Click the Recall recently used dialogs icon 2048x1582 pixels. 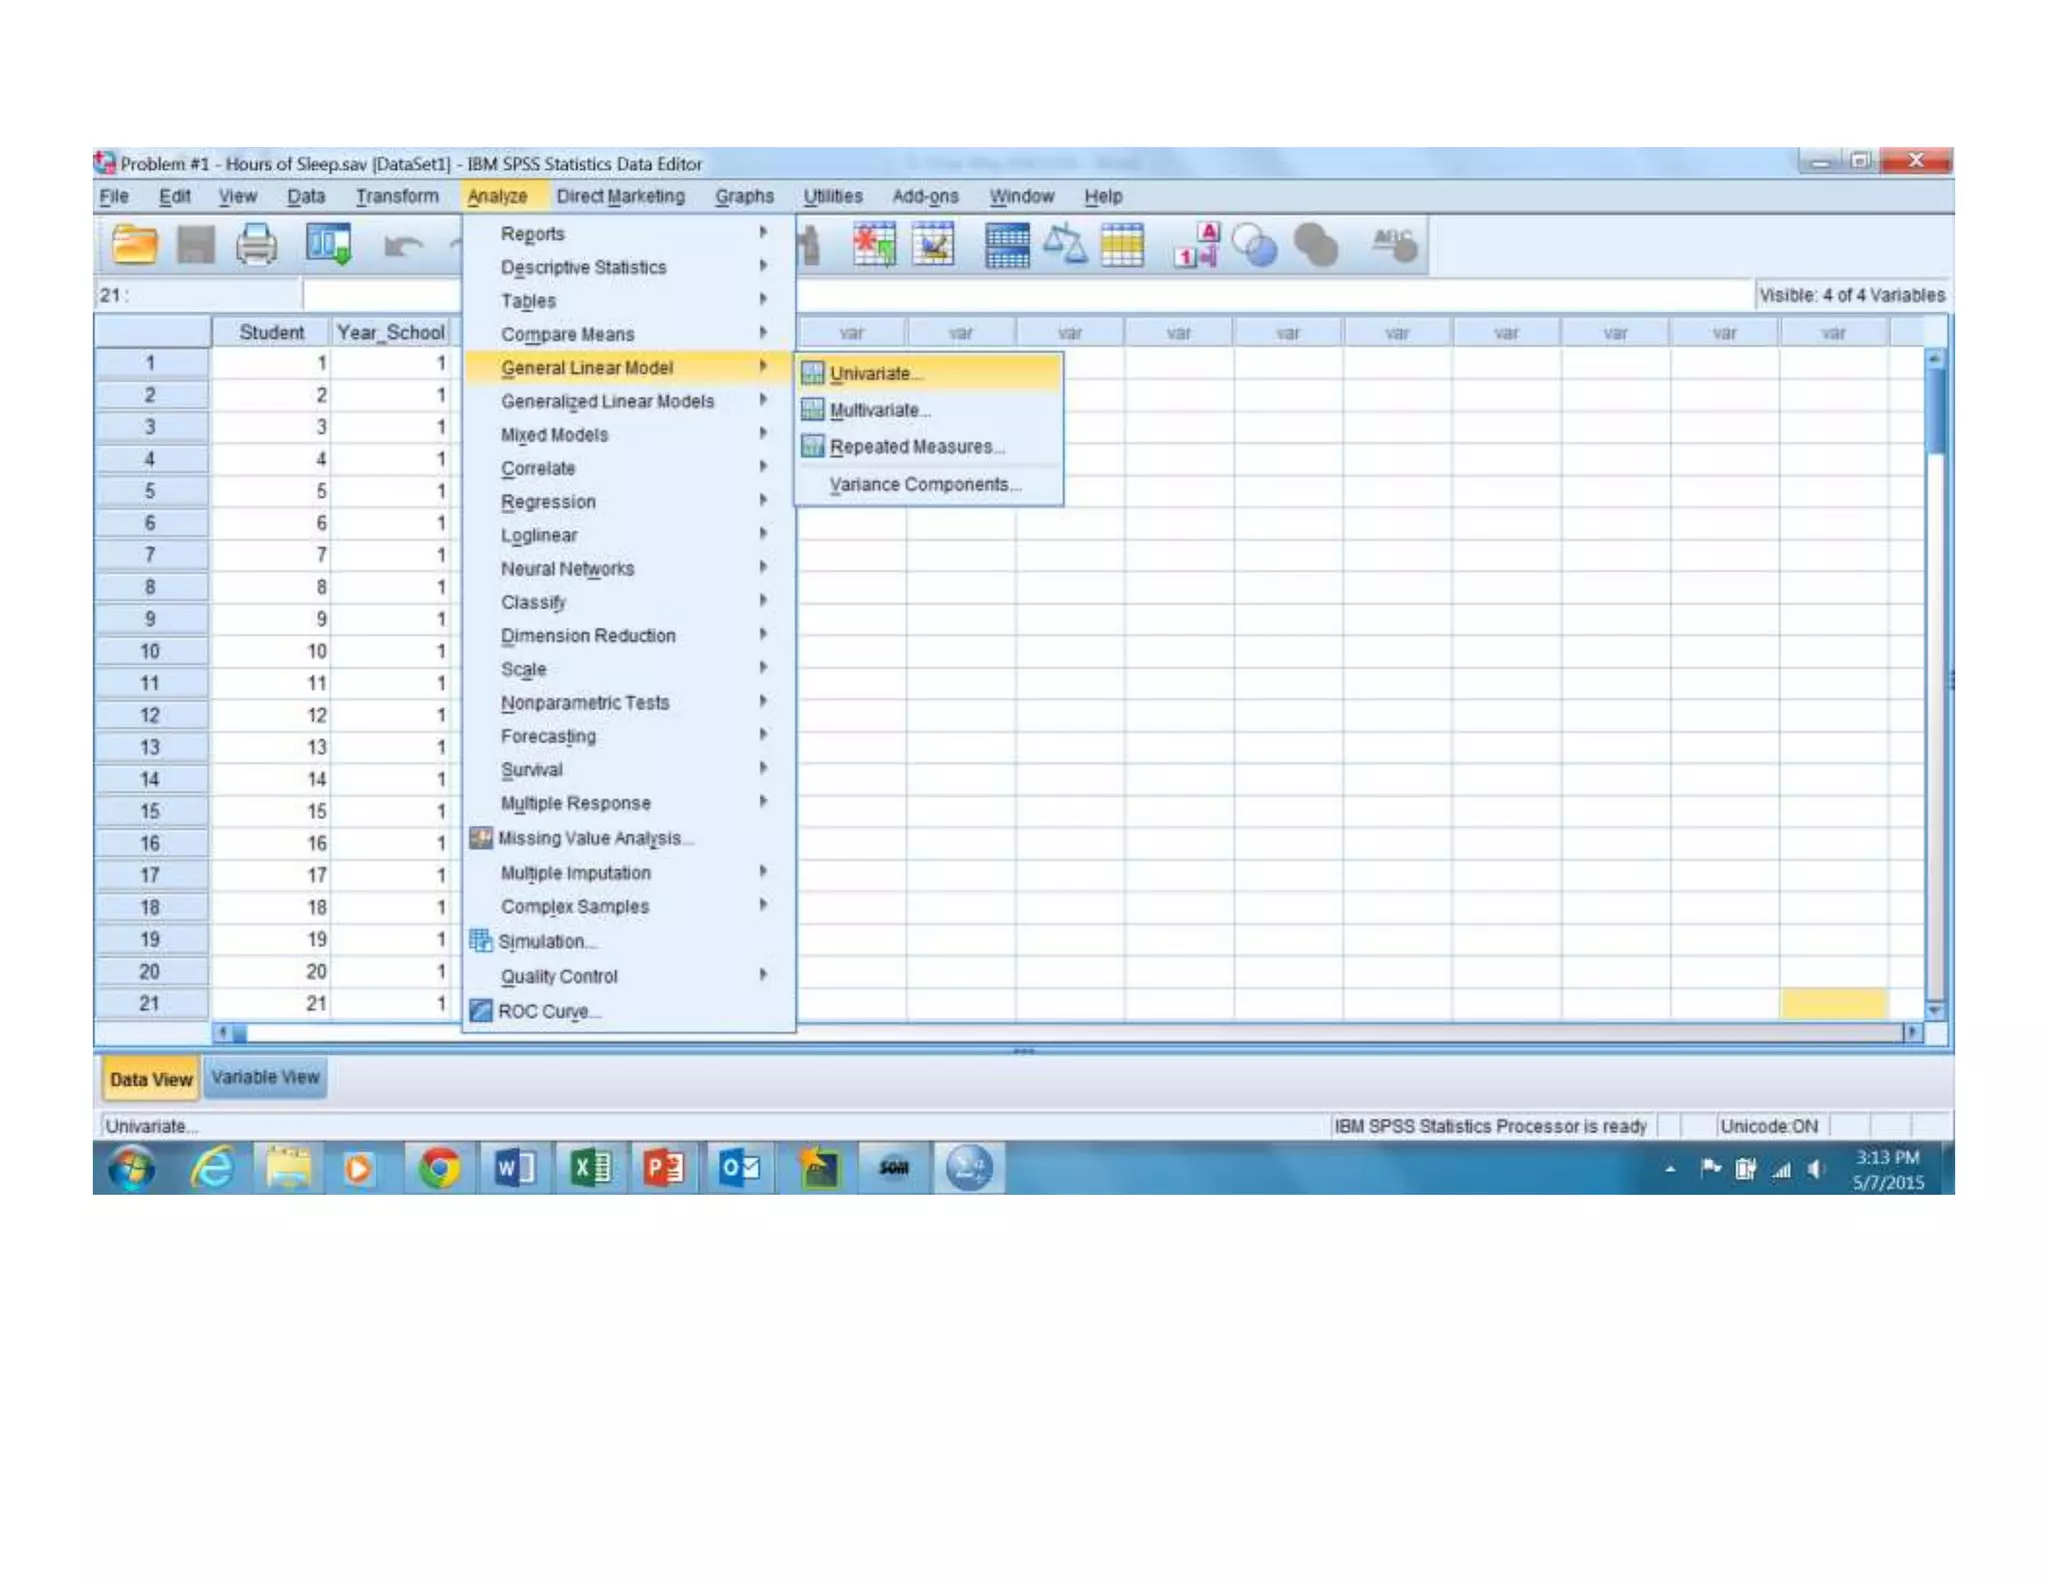click(x=329, y=244)
